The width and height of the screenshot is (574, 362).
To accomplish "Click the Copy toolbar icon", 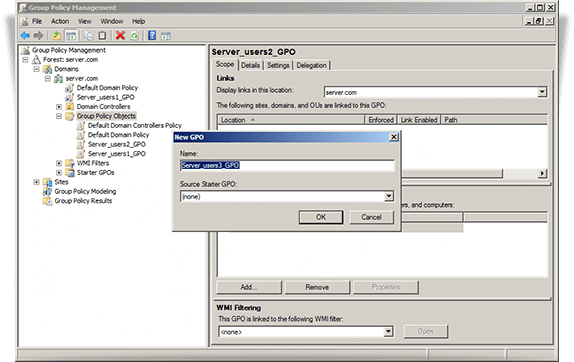I will coord(88,36).
